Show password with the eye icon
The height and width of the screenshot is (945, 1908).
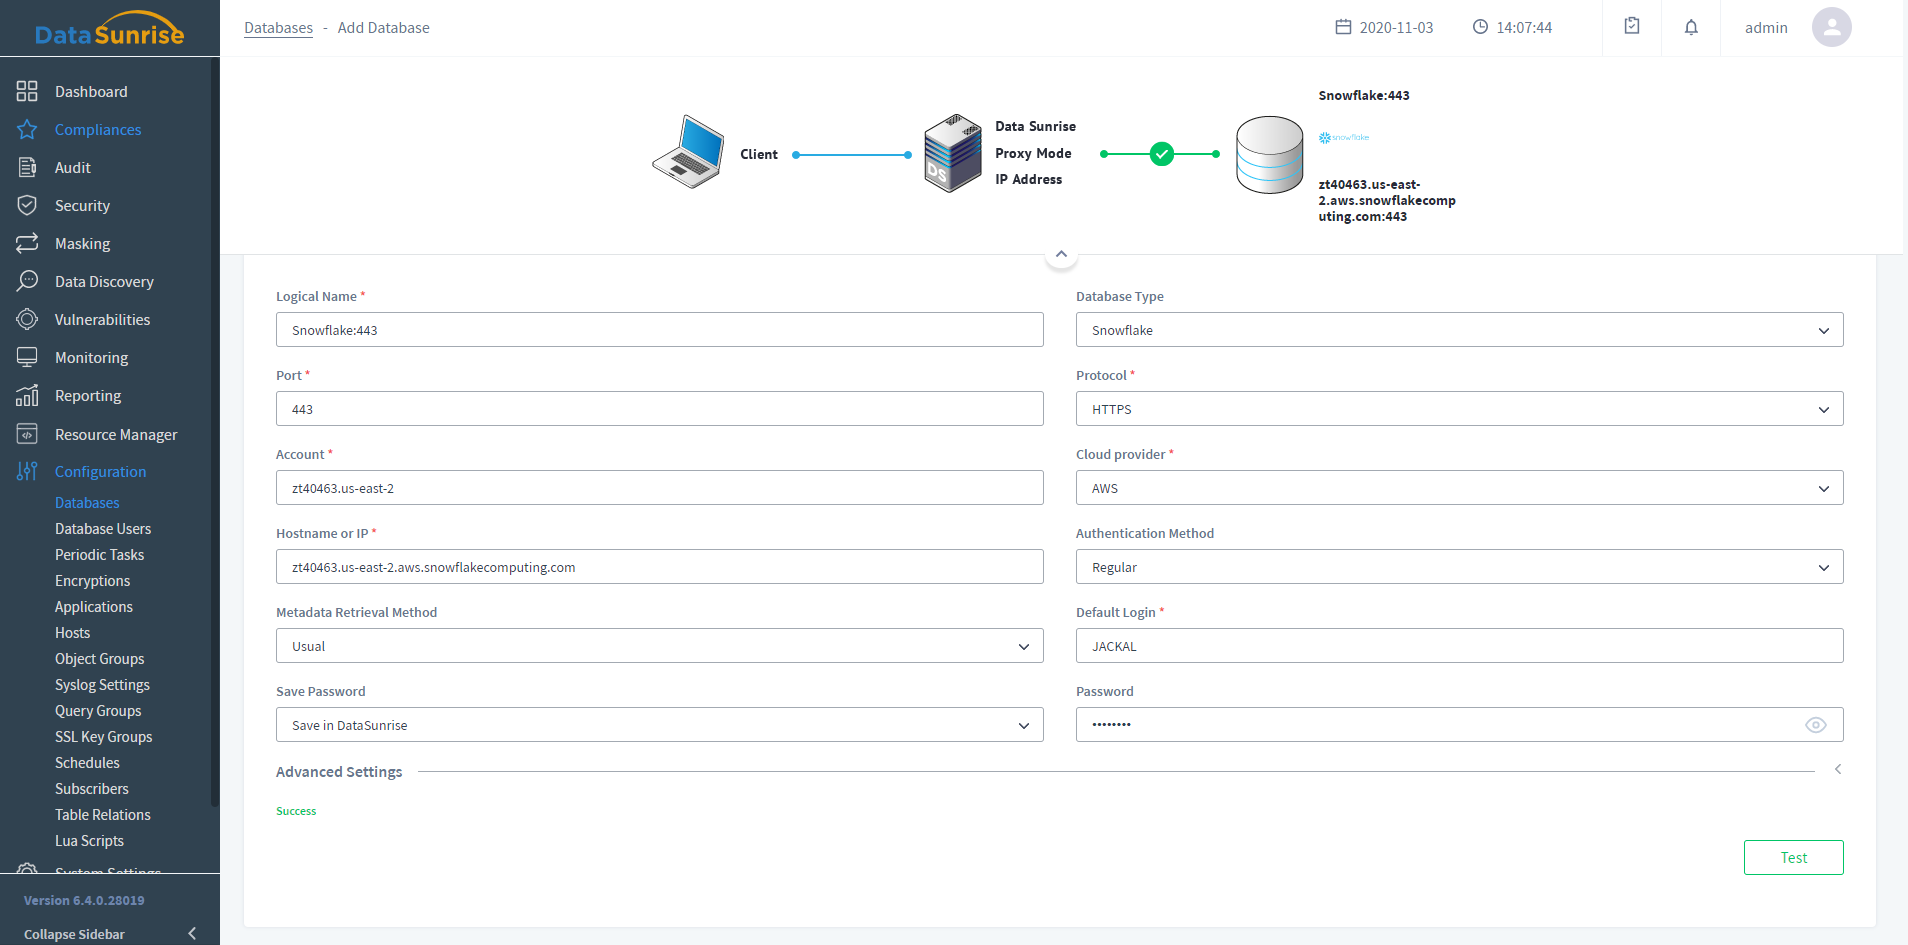[x=1815, y=725]
